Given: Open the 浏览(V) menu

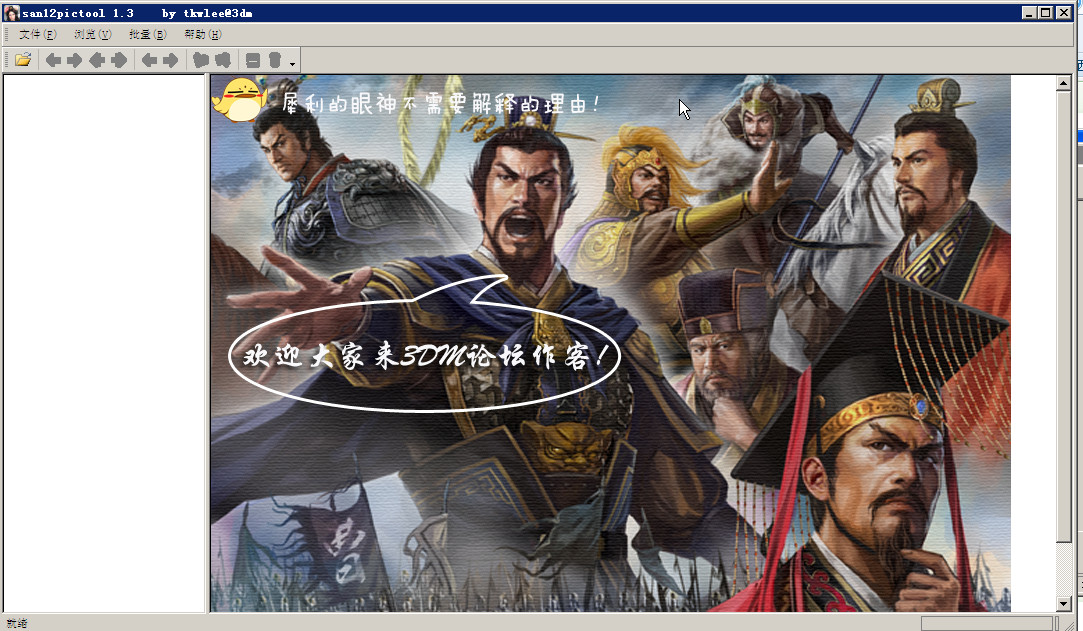Looking at the screenshot, I should click(93, 34).
